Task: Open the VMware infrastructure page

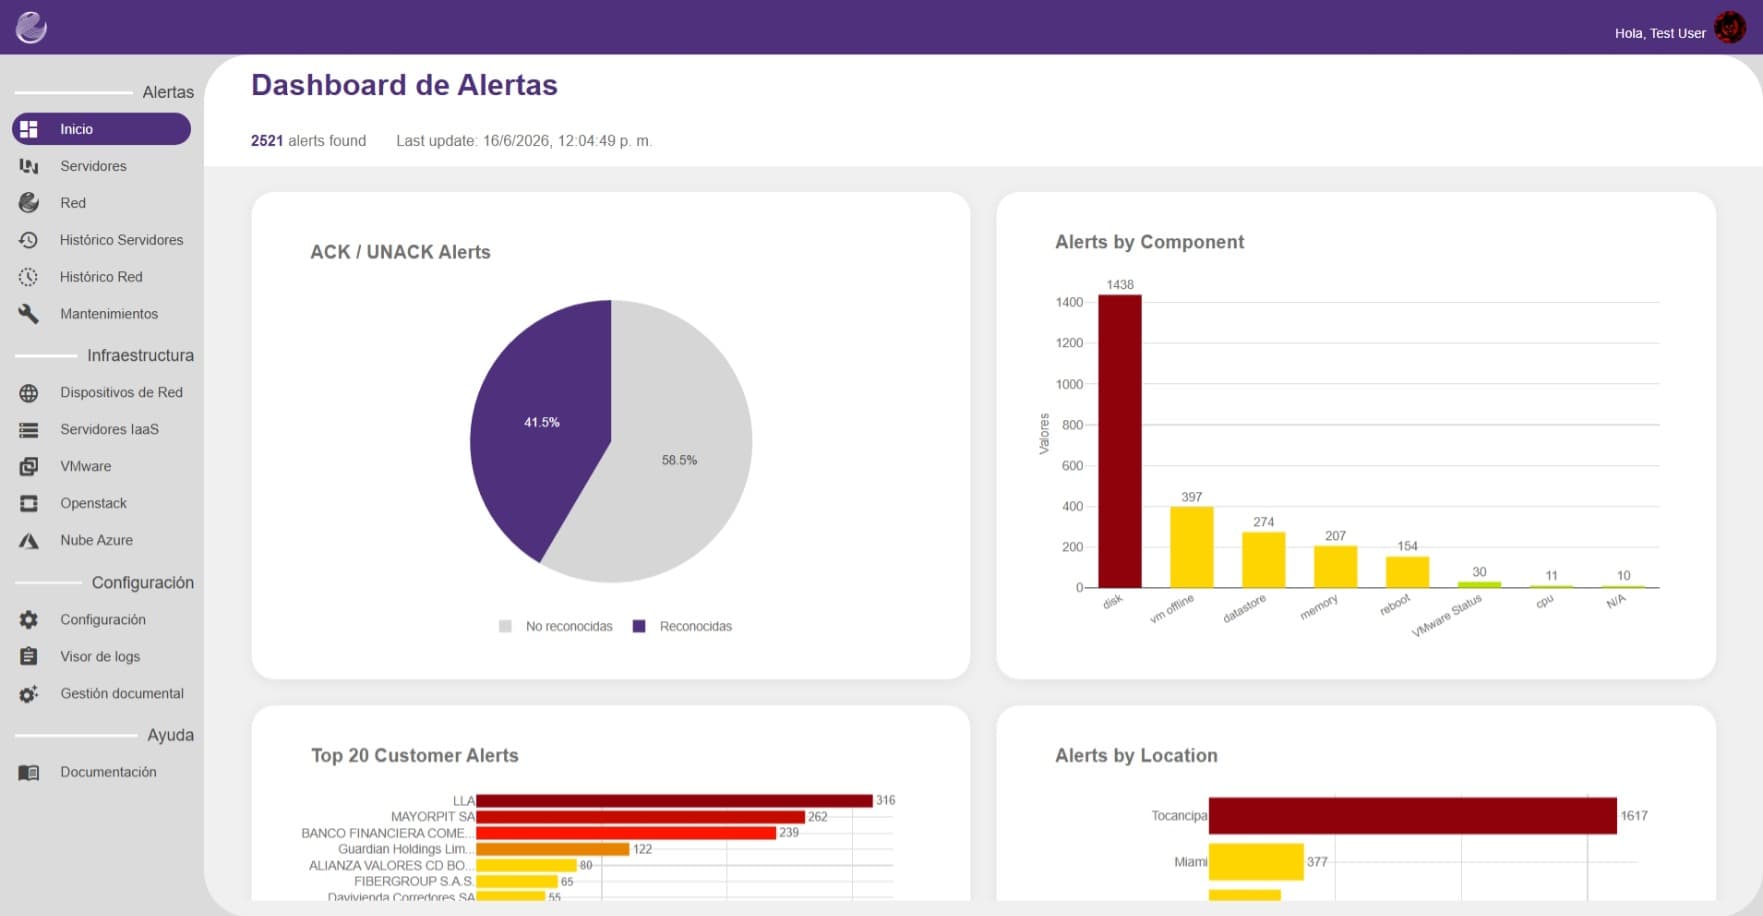Action: [86, 467]
